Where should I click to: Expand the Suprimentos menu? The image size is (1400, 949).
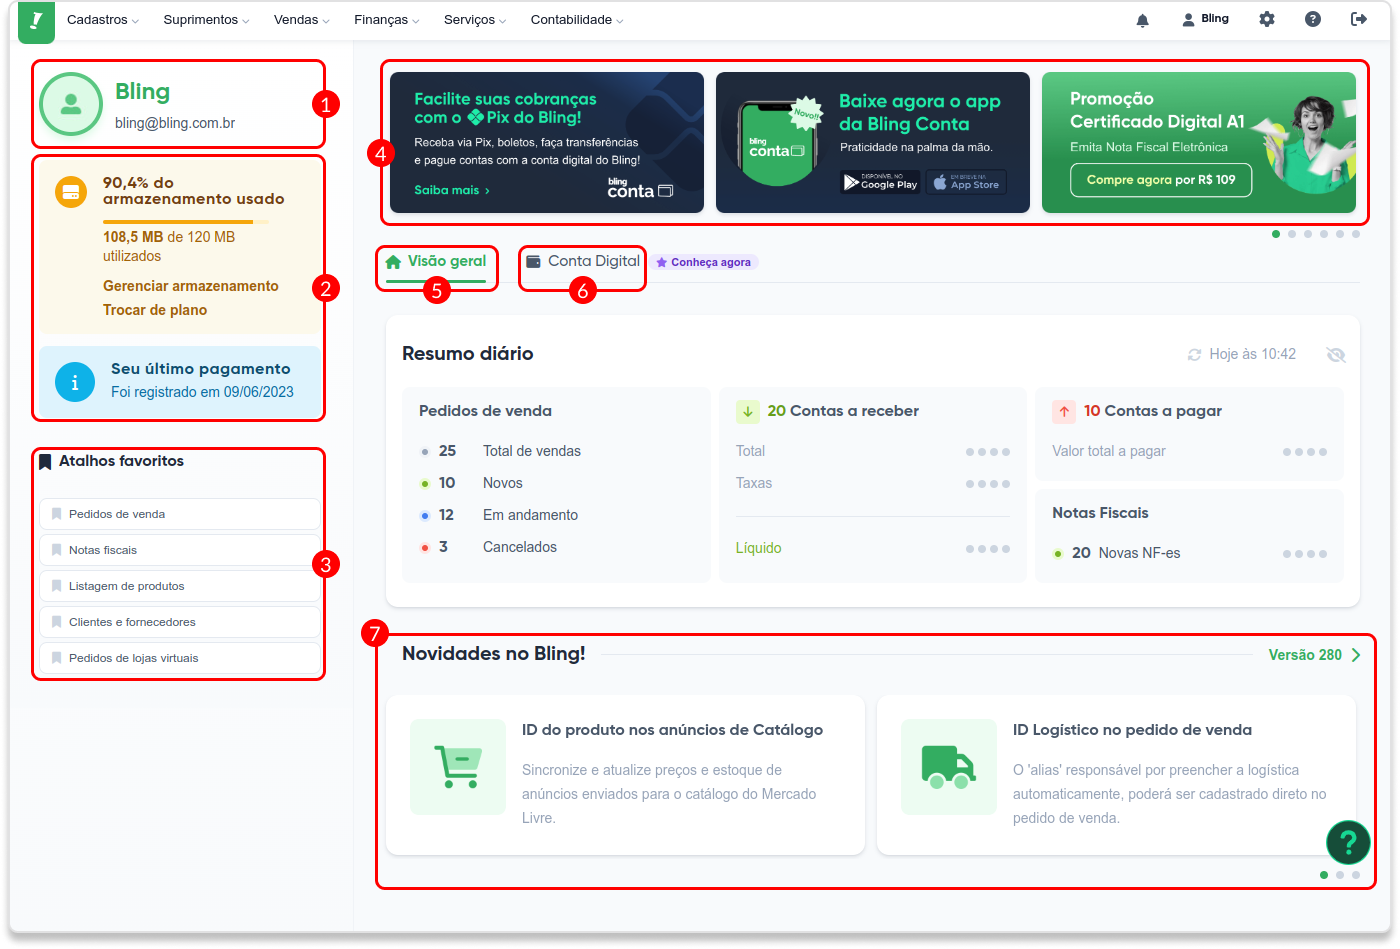point(206,20)
